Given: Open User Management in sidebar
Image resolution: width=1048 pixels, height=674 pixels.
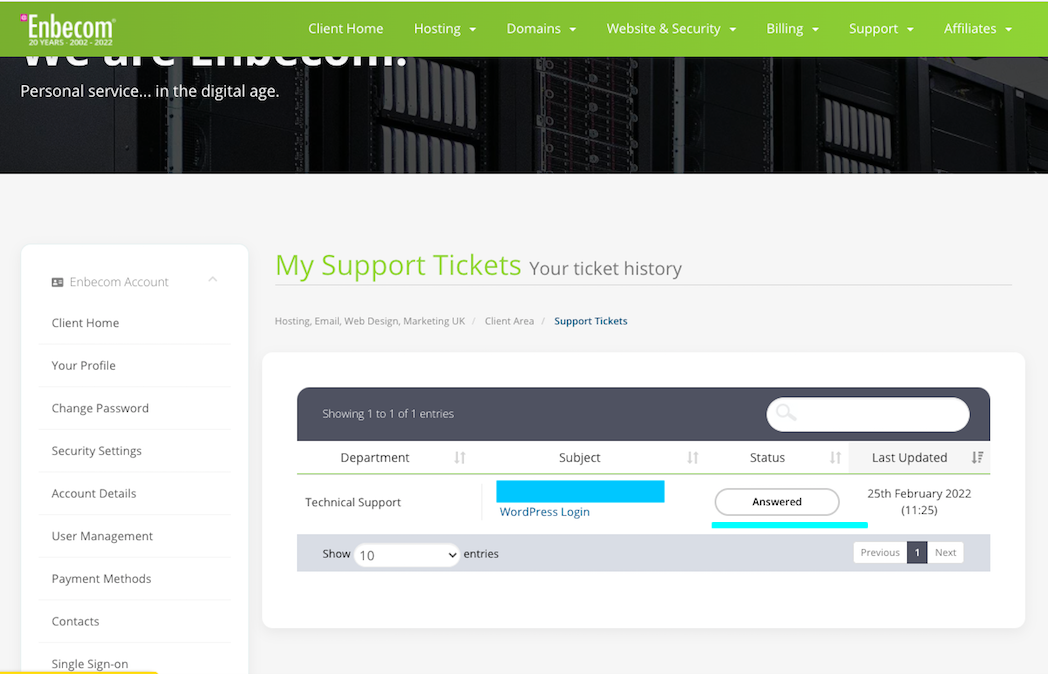Looking at the screenshot, I should (x=102, y=536).
